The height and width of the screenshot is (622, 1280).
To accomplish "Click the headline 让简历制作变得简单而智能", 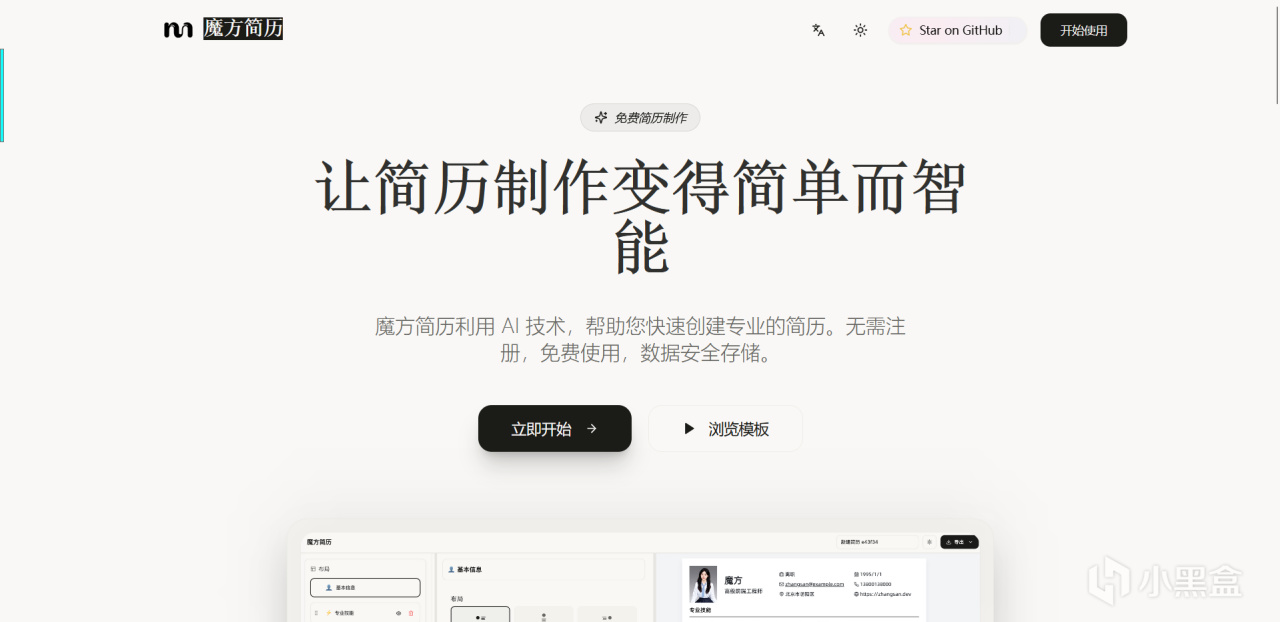I will (x=640, y=216).
